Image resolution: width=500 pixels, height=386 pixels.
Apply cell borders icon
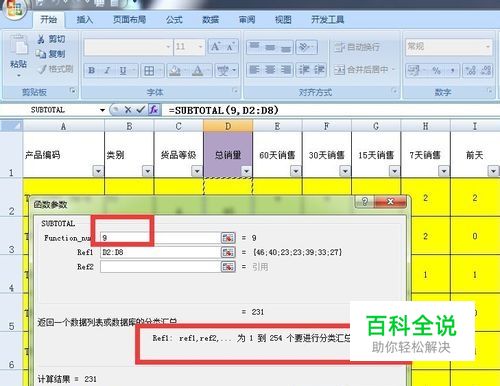[149, 70]
